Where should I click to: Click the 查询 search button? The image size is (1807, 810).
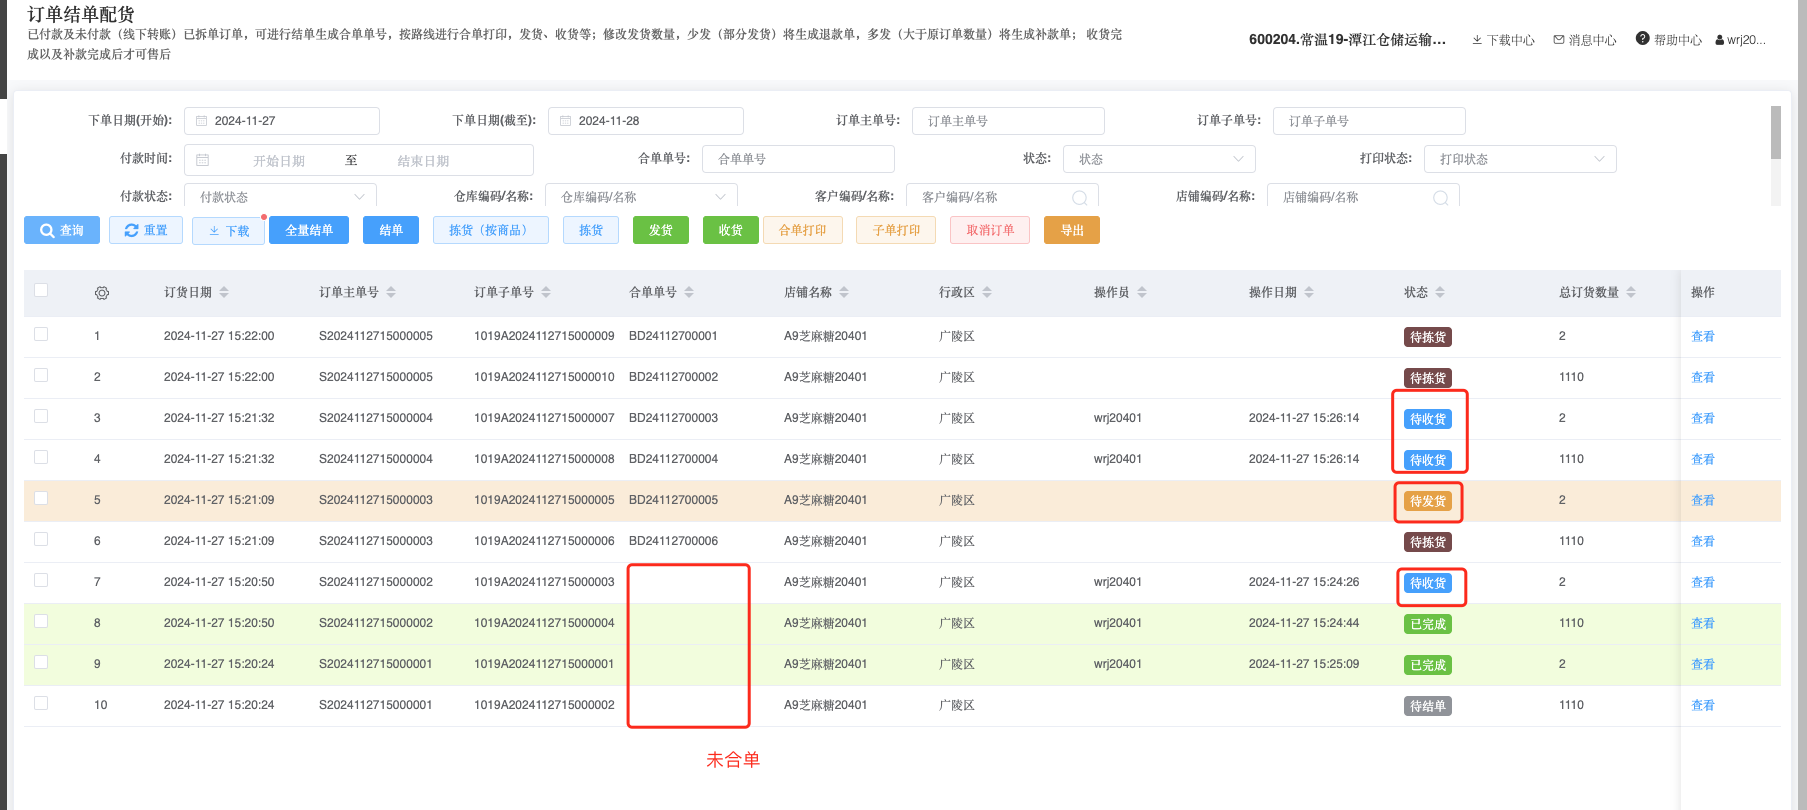pyautogui.click(x=62, y=230)
